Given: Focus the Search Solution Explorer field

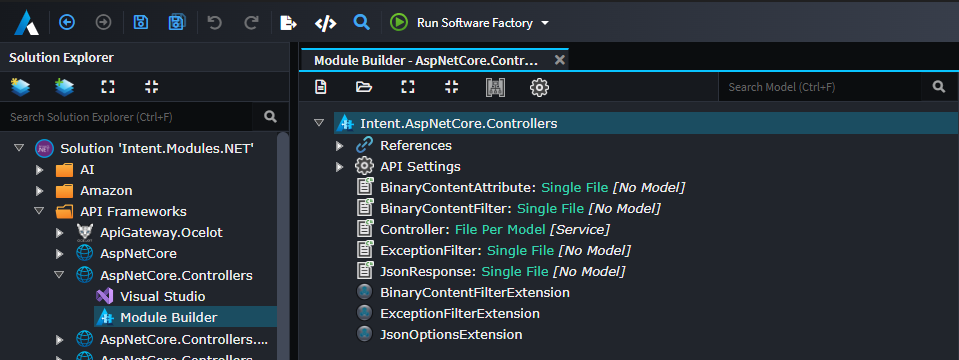Looking at the screenshot, I should [126, 117].
